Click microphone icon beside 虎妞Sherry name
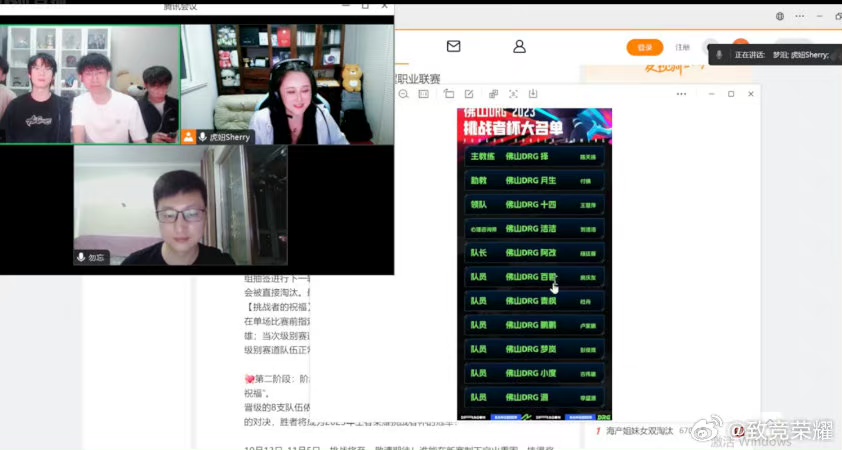The width and height of the screenshot is (842, 450). coord(202,137)
